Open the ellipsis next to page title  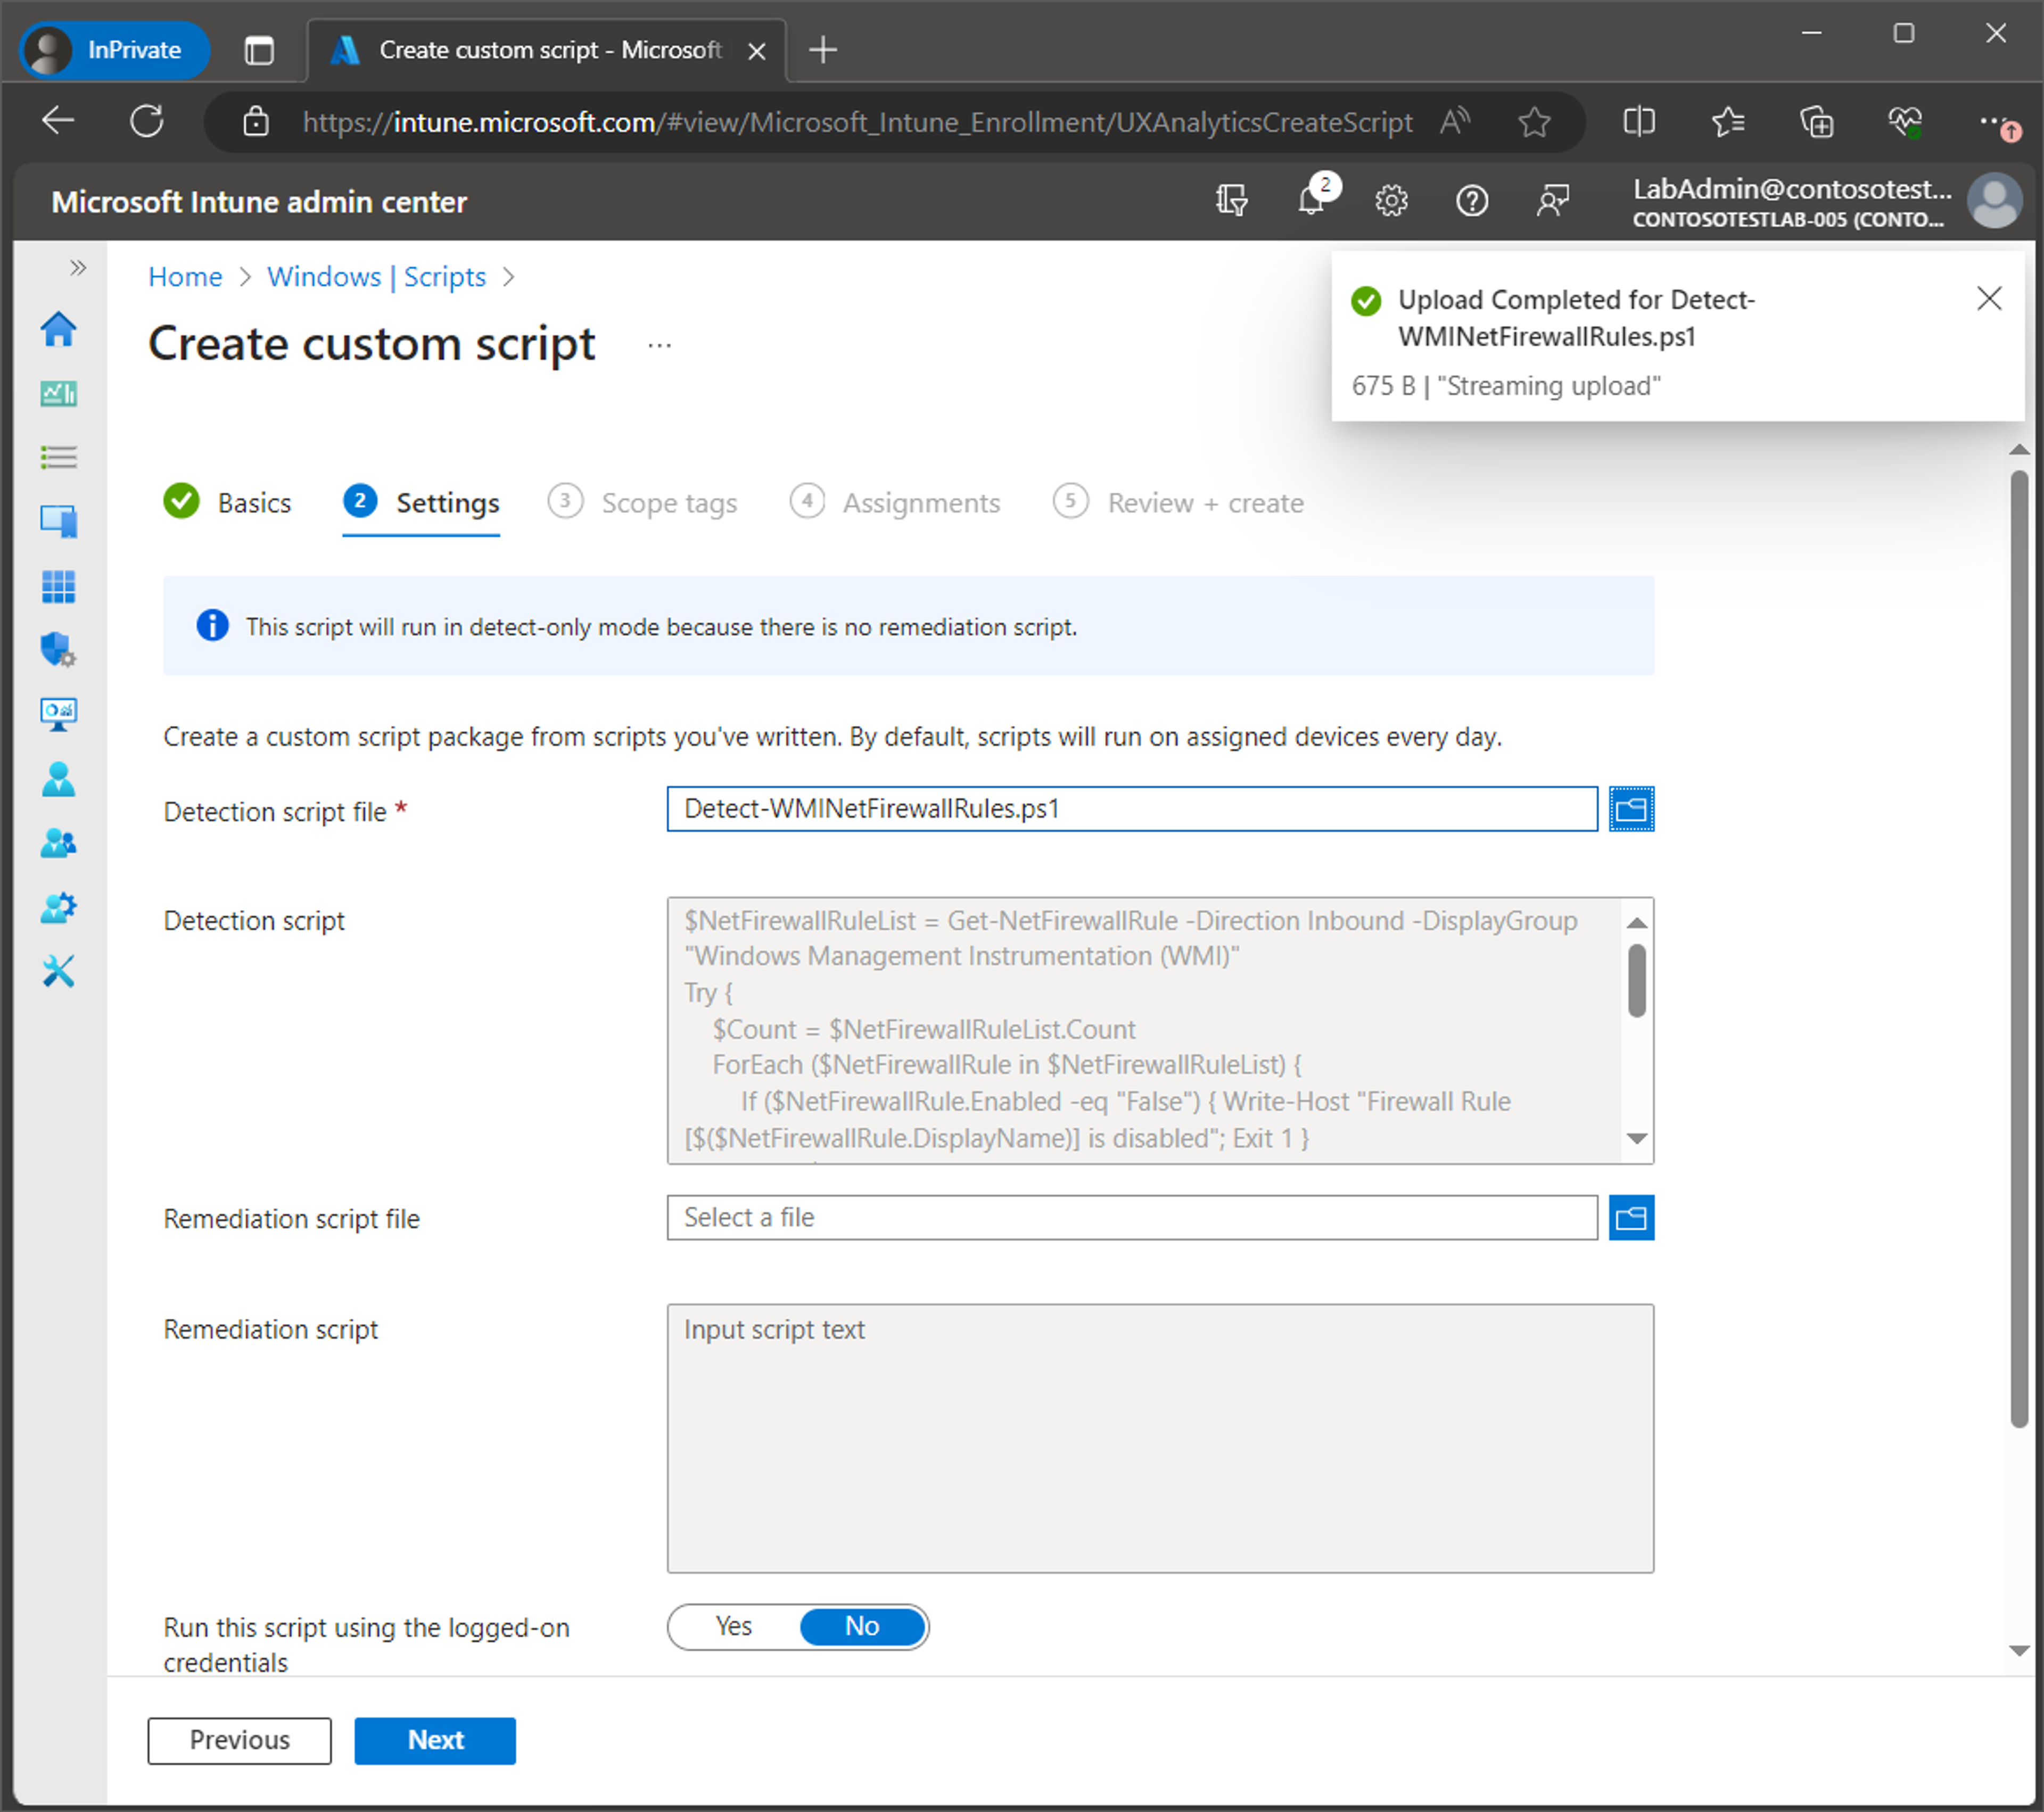point(659,346)
